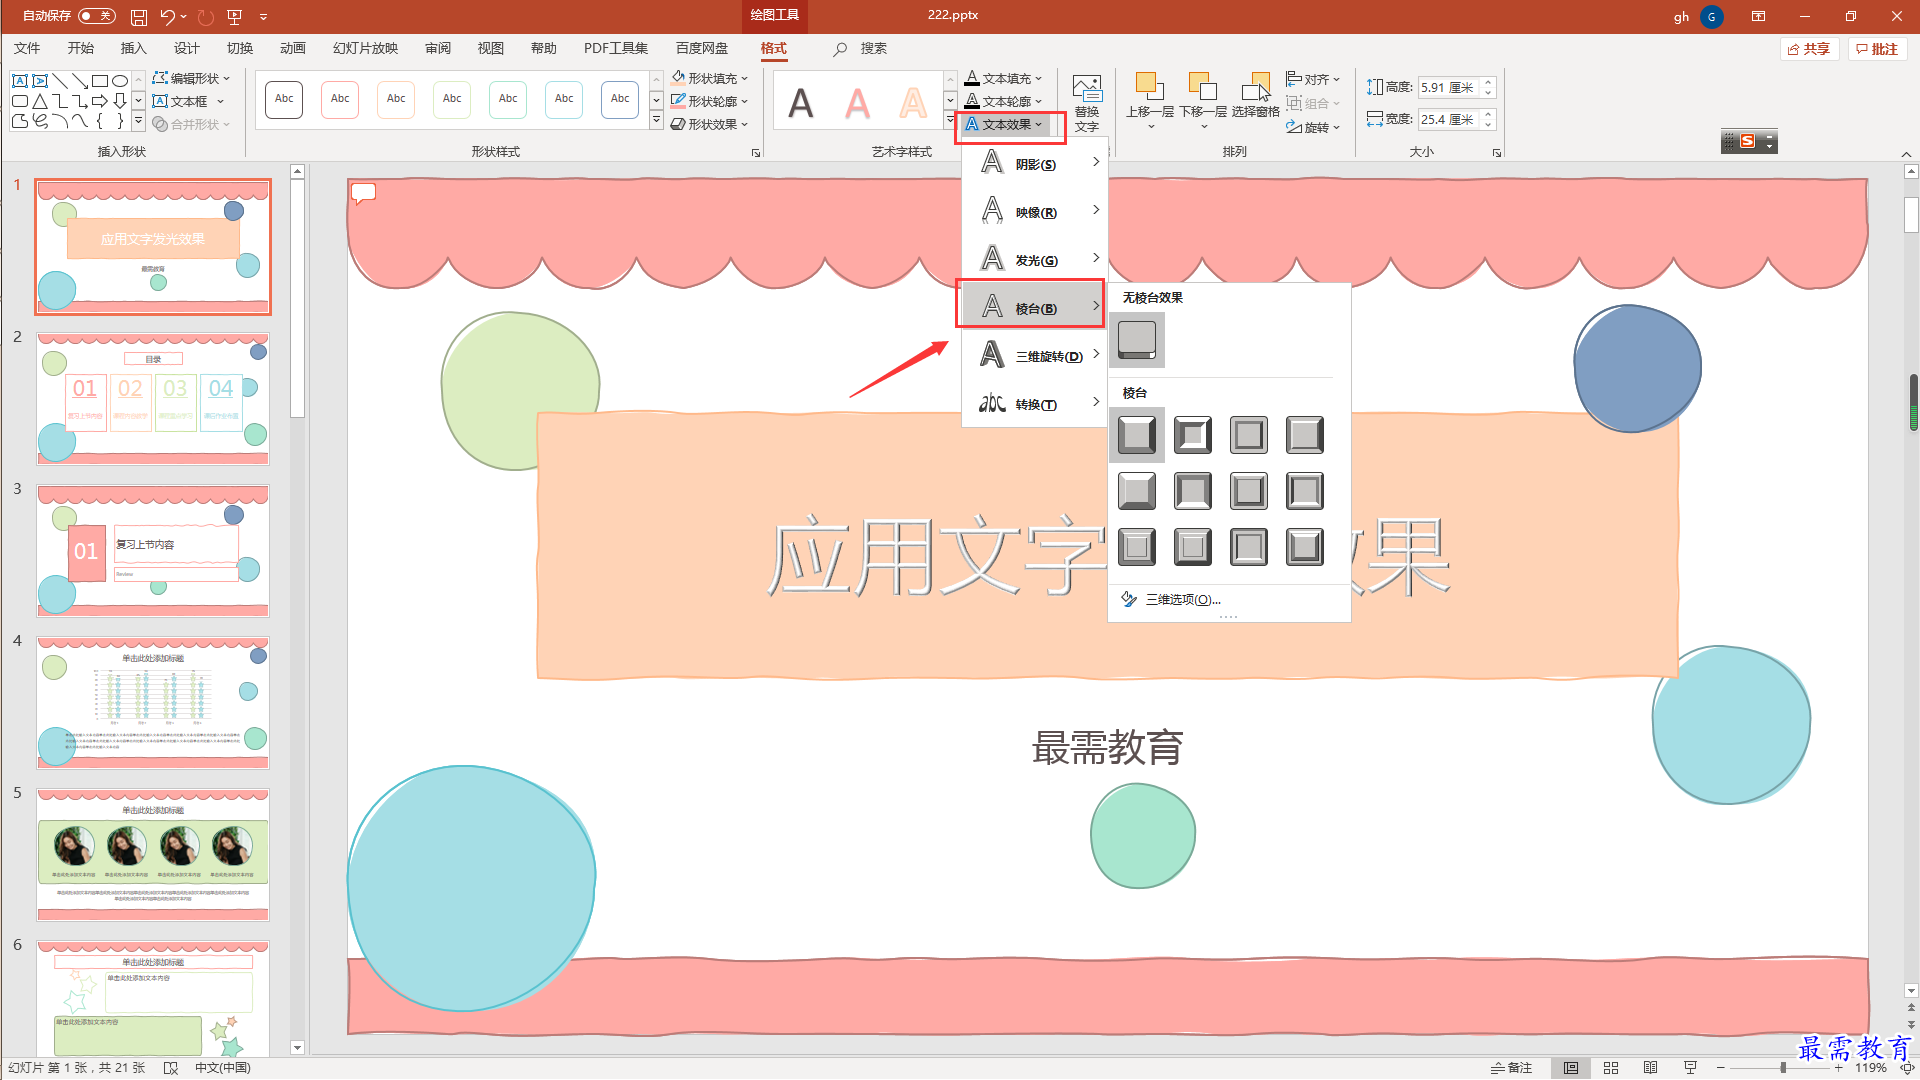This screenshot has height=1080, width=1920.
Task: Open the 文件 menu tab
Action: coord(27,48)
